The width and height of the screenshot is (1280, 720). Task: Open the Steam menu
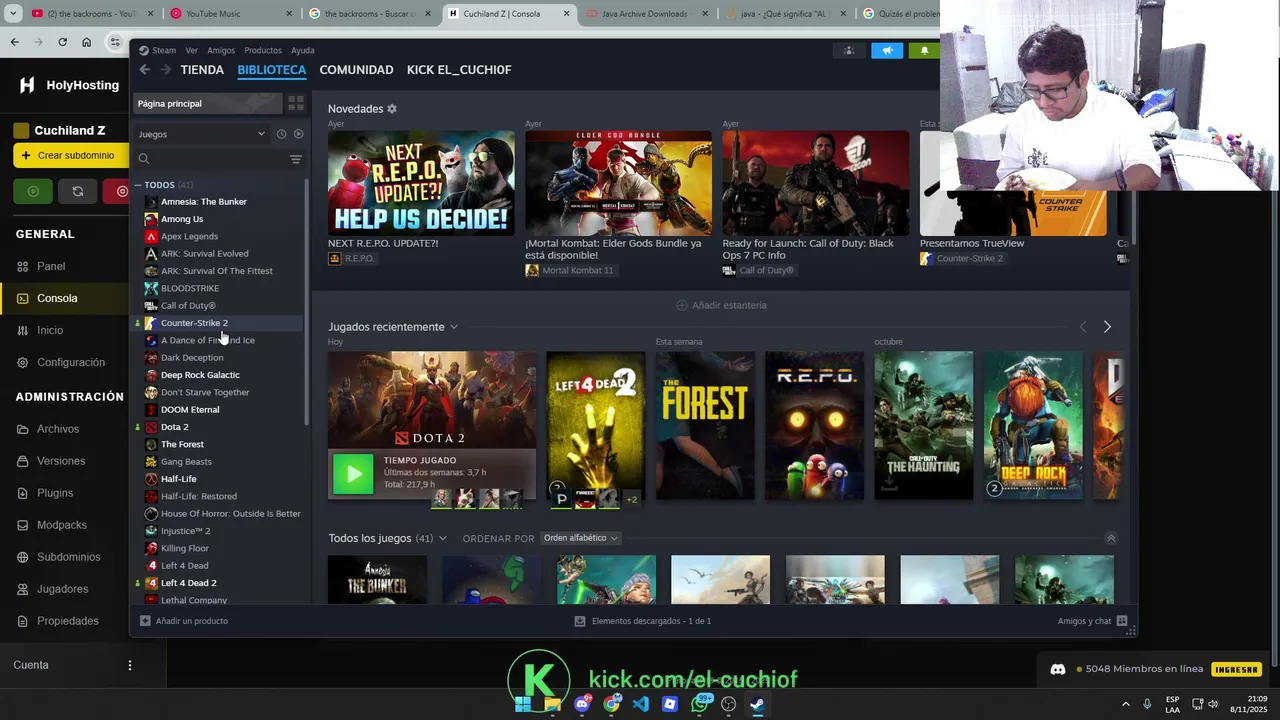tap(157, 50)
